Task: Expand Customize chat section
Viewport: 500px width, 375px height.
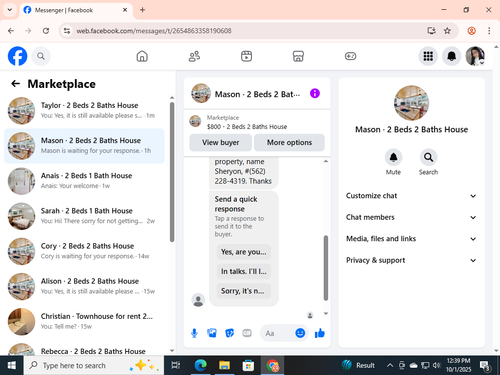Action: point(411,196)
